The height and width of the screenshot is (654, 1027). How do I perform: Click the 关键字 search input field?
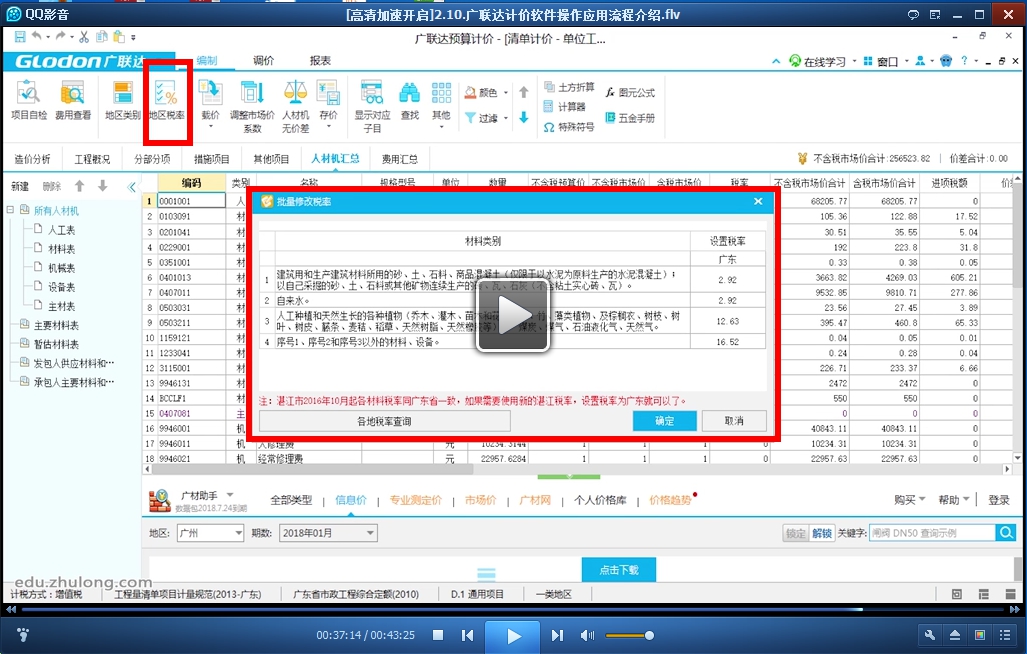pos(932,533)
